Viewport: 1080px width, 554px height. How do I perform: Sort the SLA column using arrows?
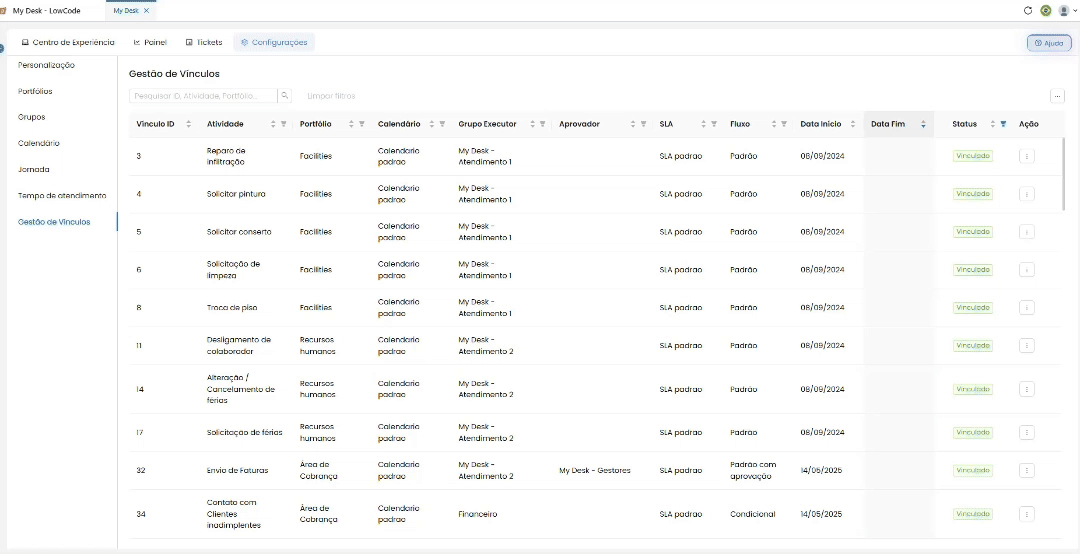click(x=703, y=124)
